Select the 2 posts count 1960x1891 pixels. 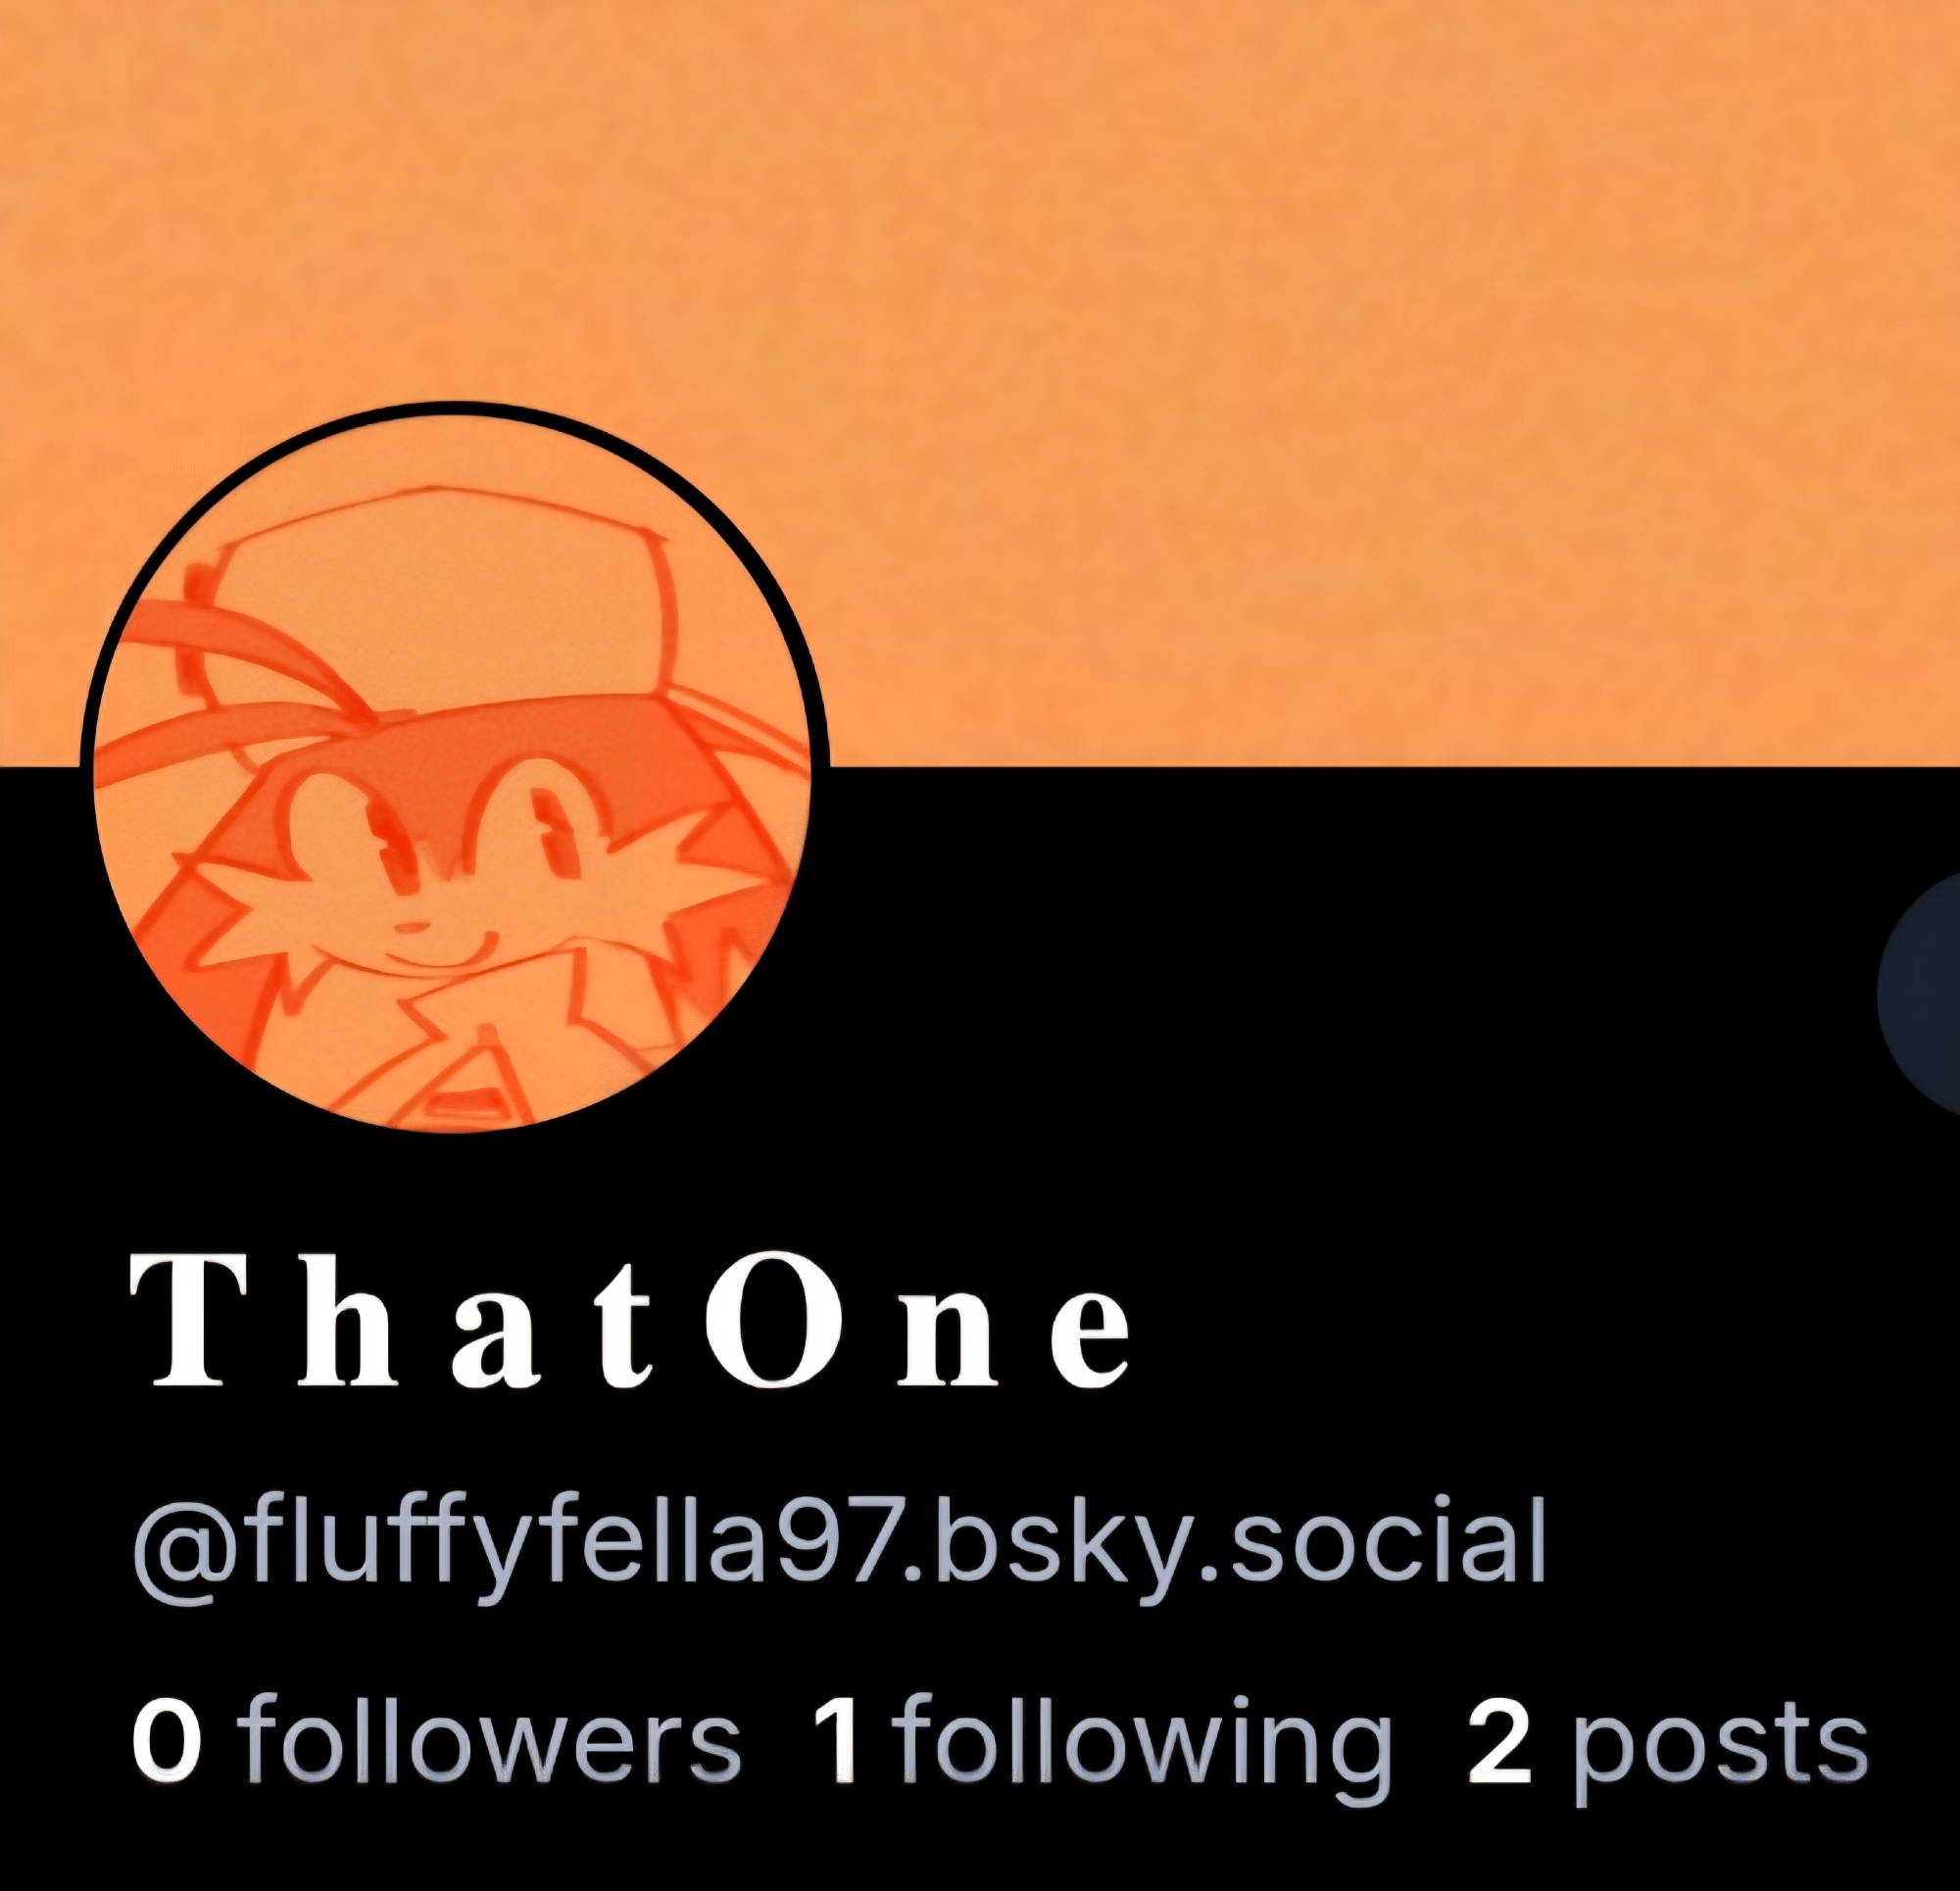1667,1750
